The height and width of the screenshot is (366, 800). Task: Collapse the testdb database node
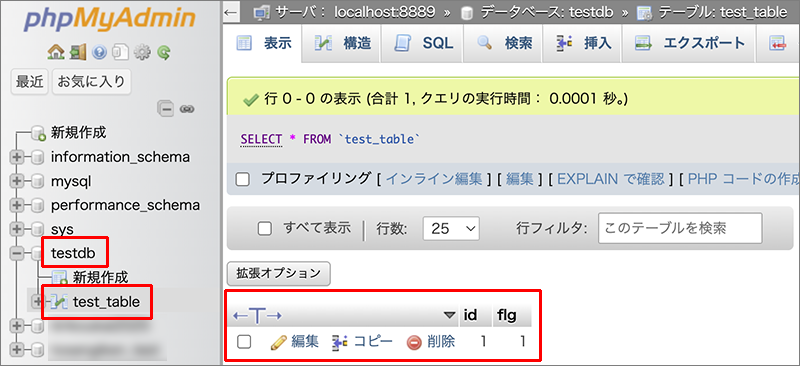point(16,253)
